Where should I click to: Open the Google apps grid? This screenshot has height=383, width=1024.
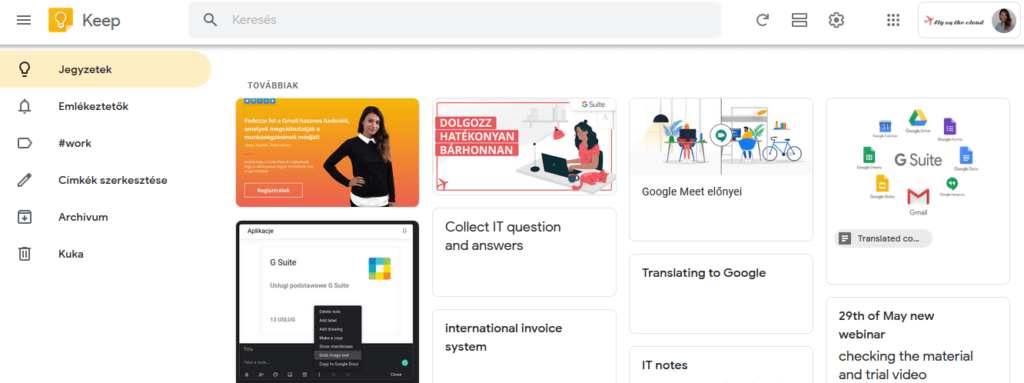[893, 20]
